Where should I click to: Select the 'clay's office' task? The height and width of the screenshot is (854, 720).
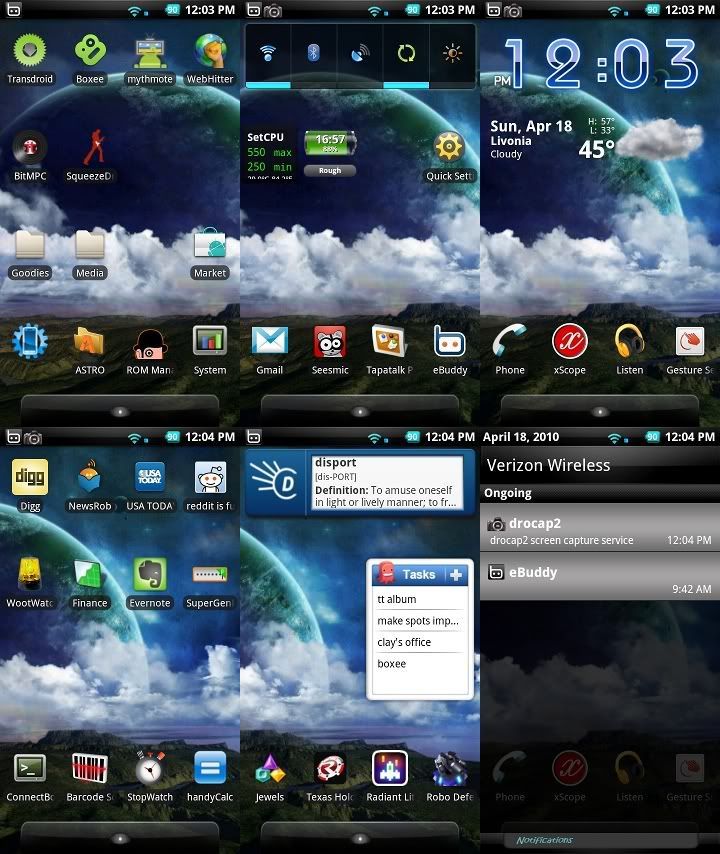point(419,642)
